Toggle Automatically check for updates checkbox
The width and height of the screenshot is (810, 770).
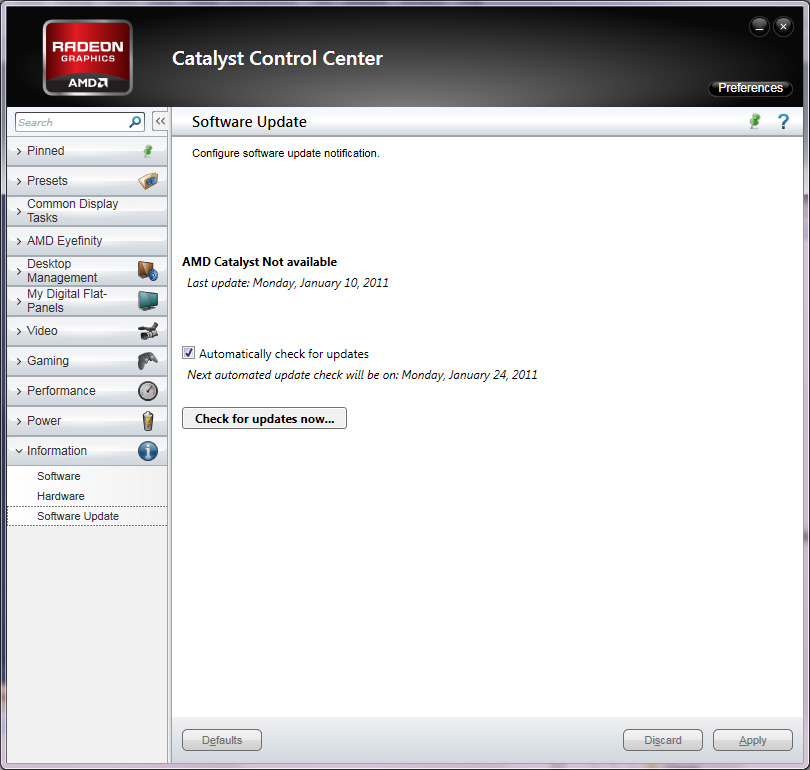coord(189,353)
